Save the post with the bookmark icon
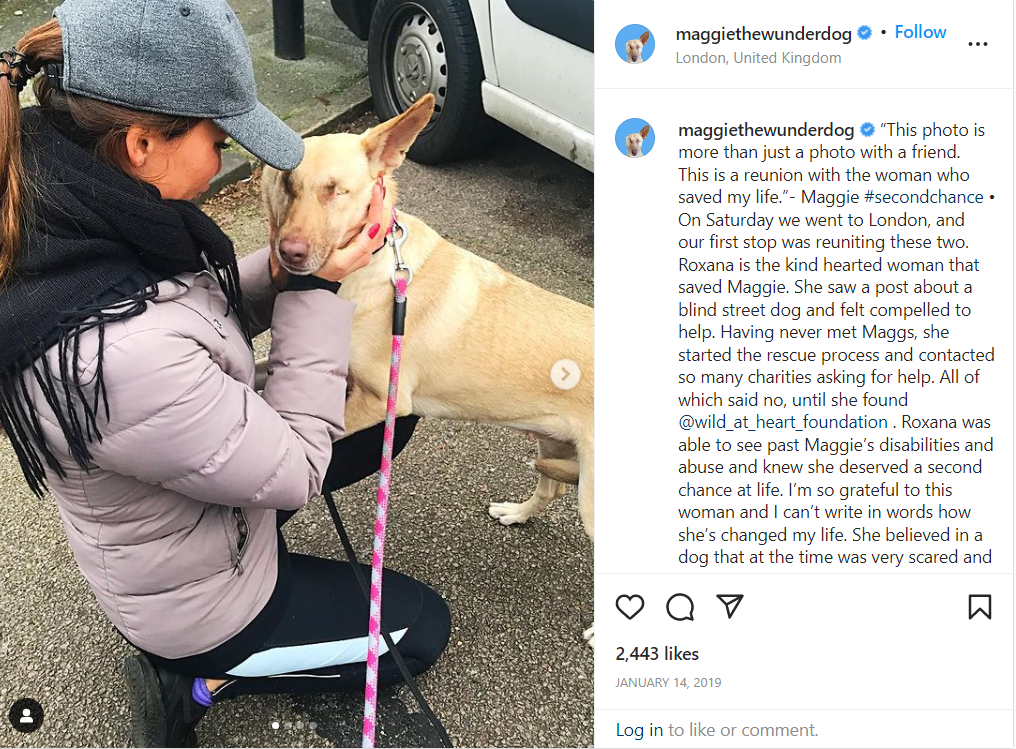Screen dimensions: 1016x749 pyautogui.click(x=980, y=607)
